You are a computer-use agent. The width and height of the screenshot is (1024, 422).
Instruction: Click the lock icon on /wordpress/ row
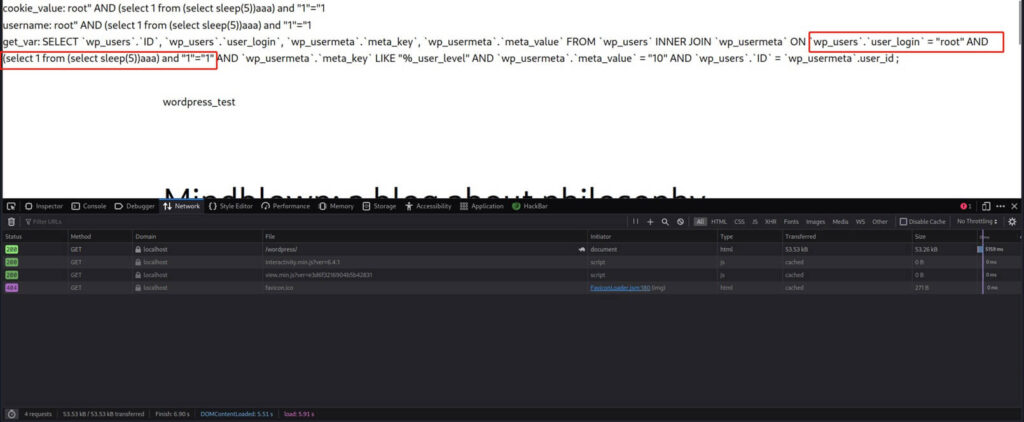tap(138, 250)
